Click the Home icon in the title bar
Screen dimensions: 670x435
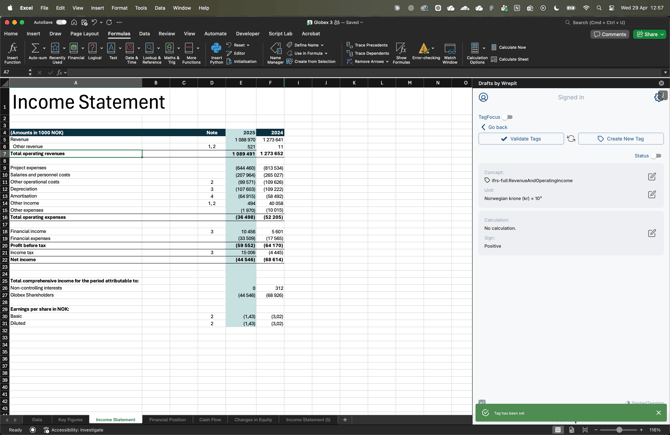tap(74, 22)
